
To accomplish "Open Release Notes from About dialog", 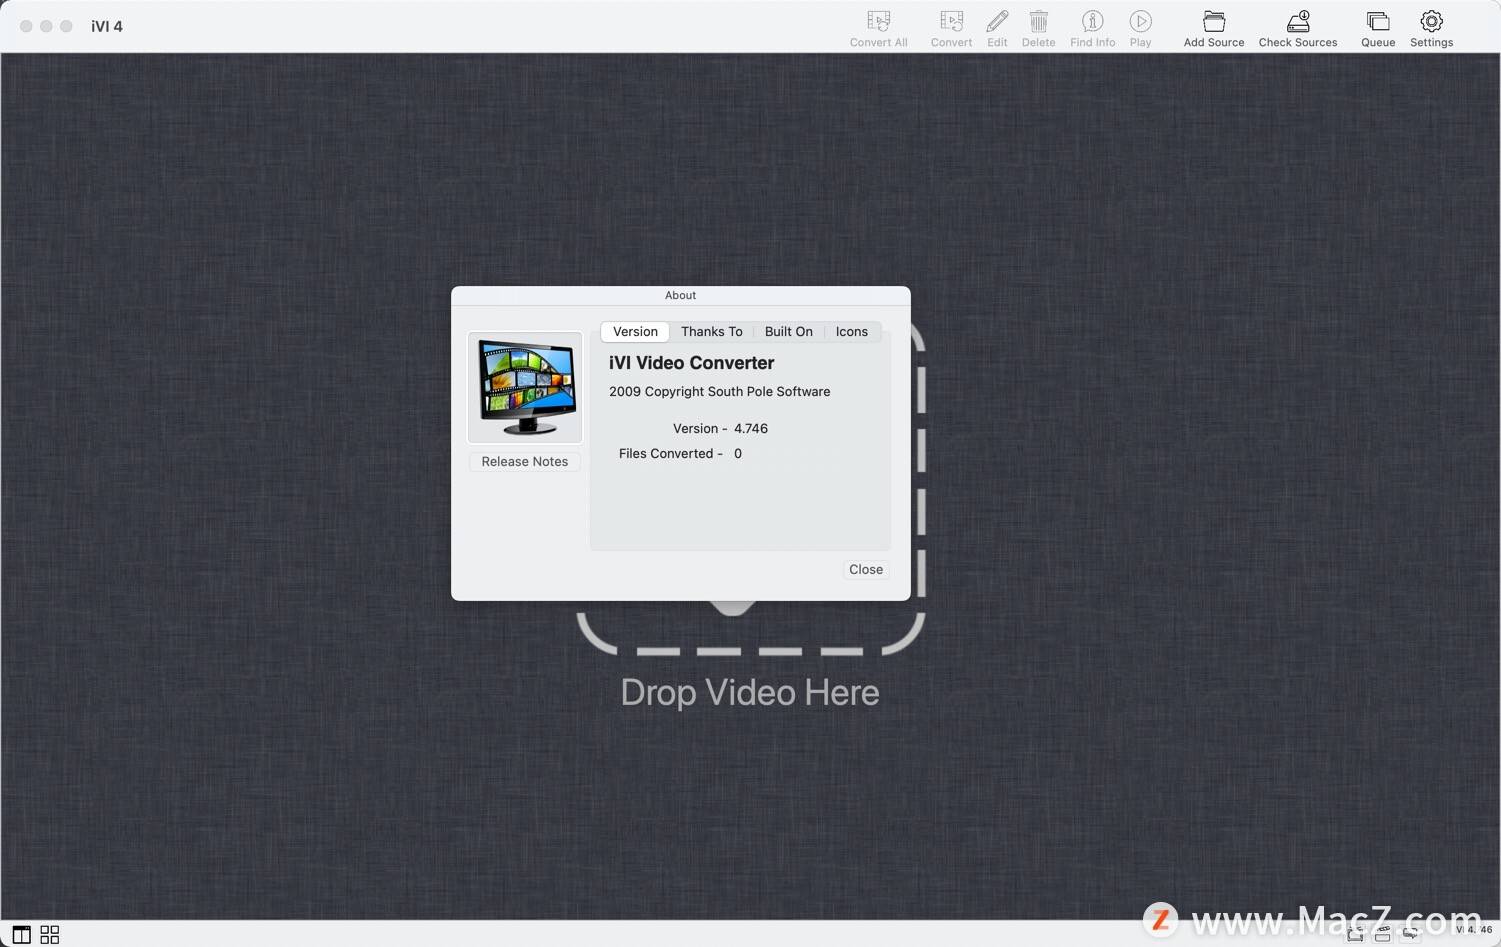I will pos(524,461).
